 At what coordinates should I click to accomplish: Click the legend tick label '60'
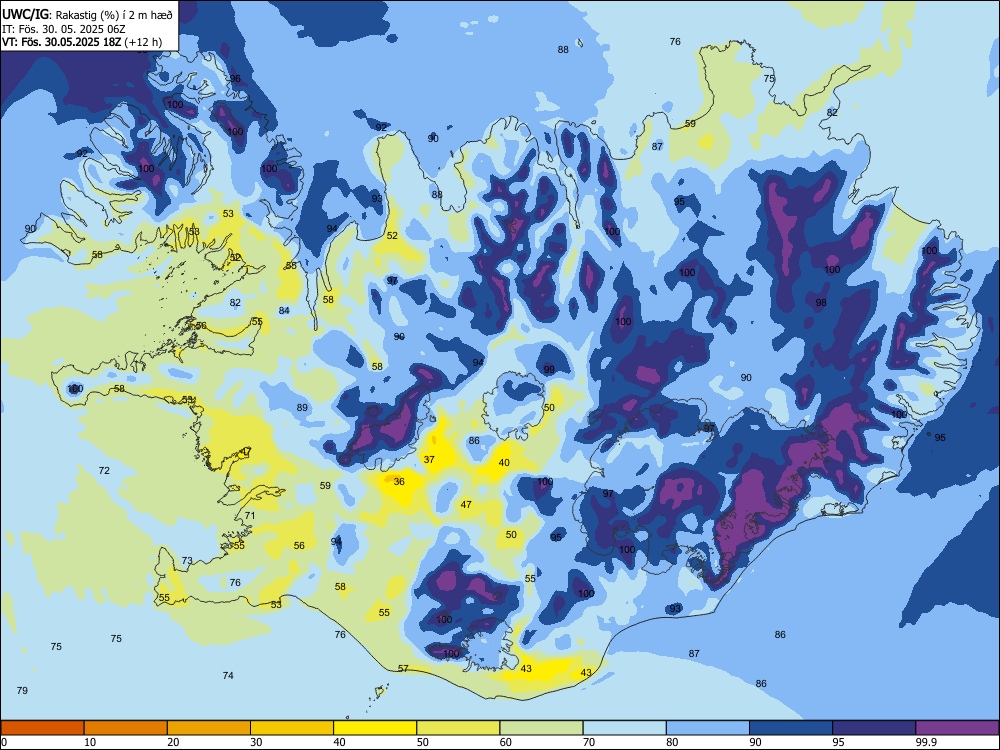coord(506,742)
